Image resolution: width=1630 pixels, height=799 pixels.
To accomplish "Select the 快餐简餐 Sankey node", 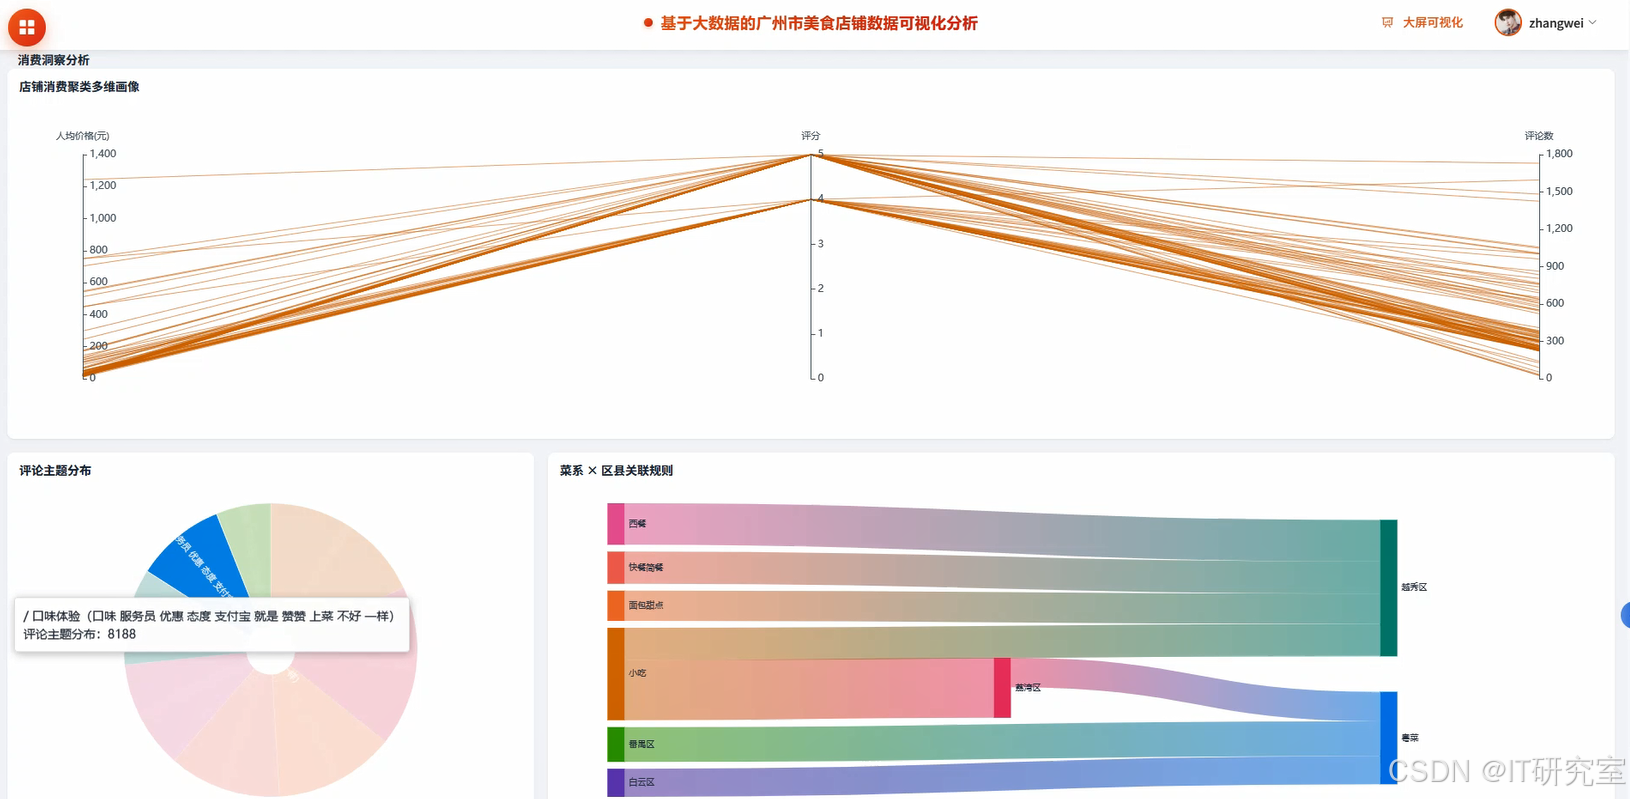I will click(x=616, y=567).
